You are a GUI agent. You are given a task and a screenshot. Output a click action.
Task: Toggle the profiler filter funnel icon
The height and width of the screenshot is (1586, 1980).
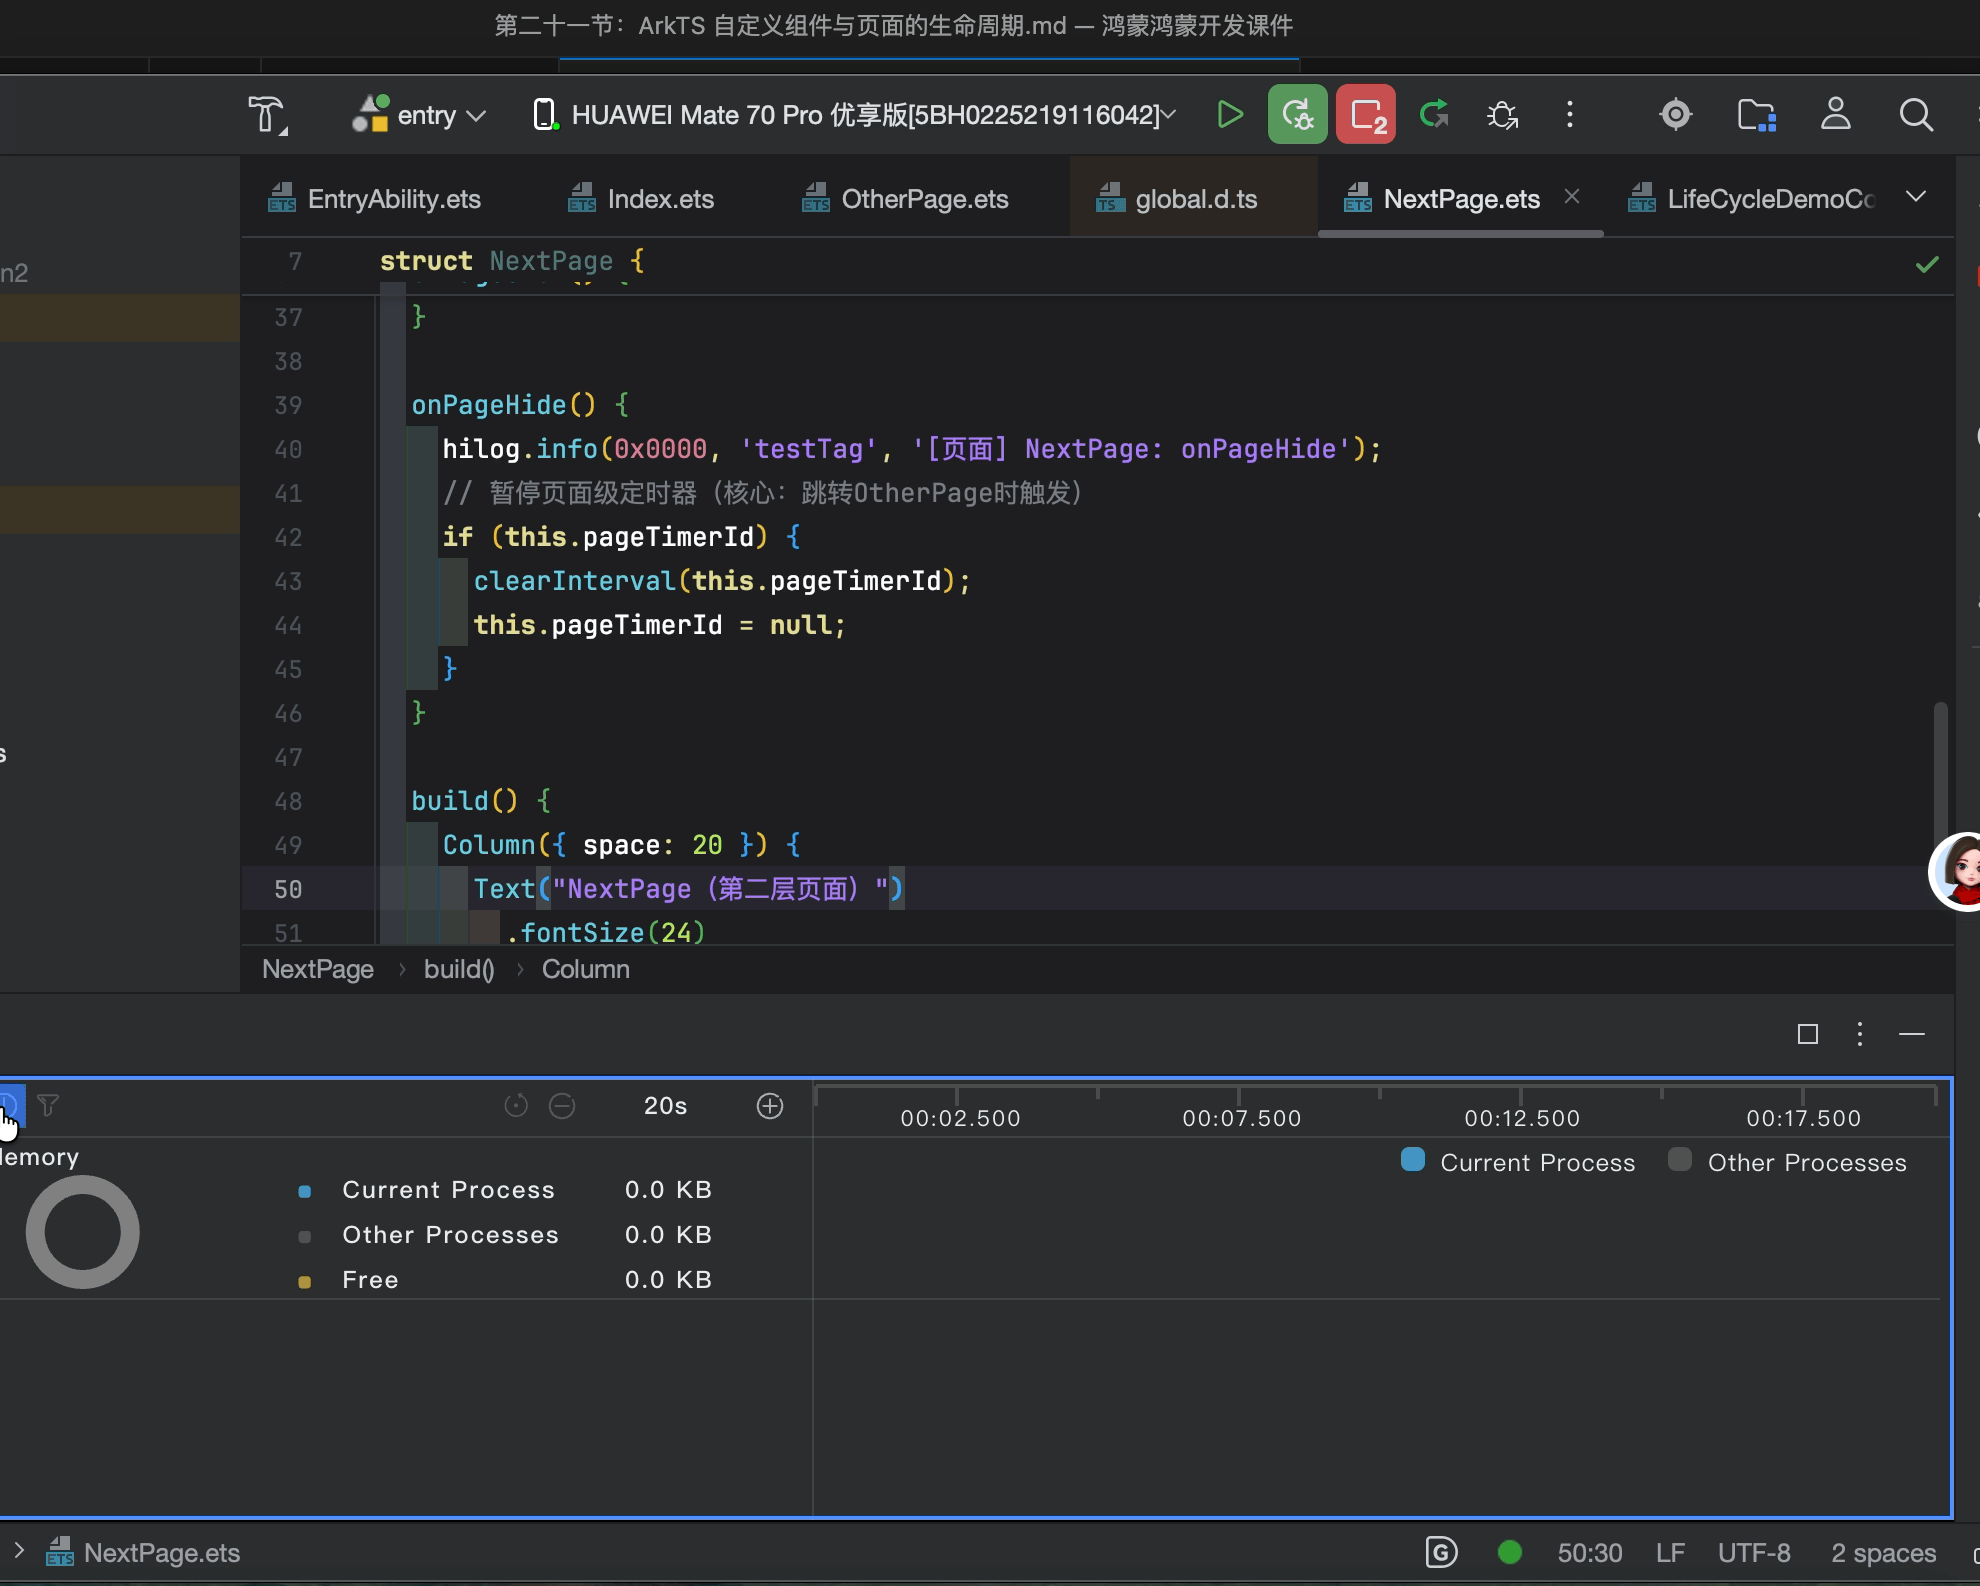48,1105
